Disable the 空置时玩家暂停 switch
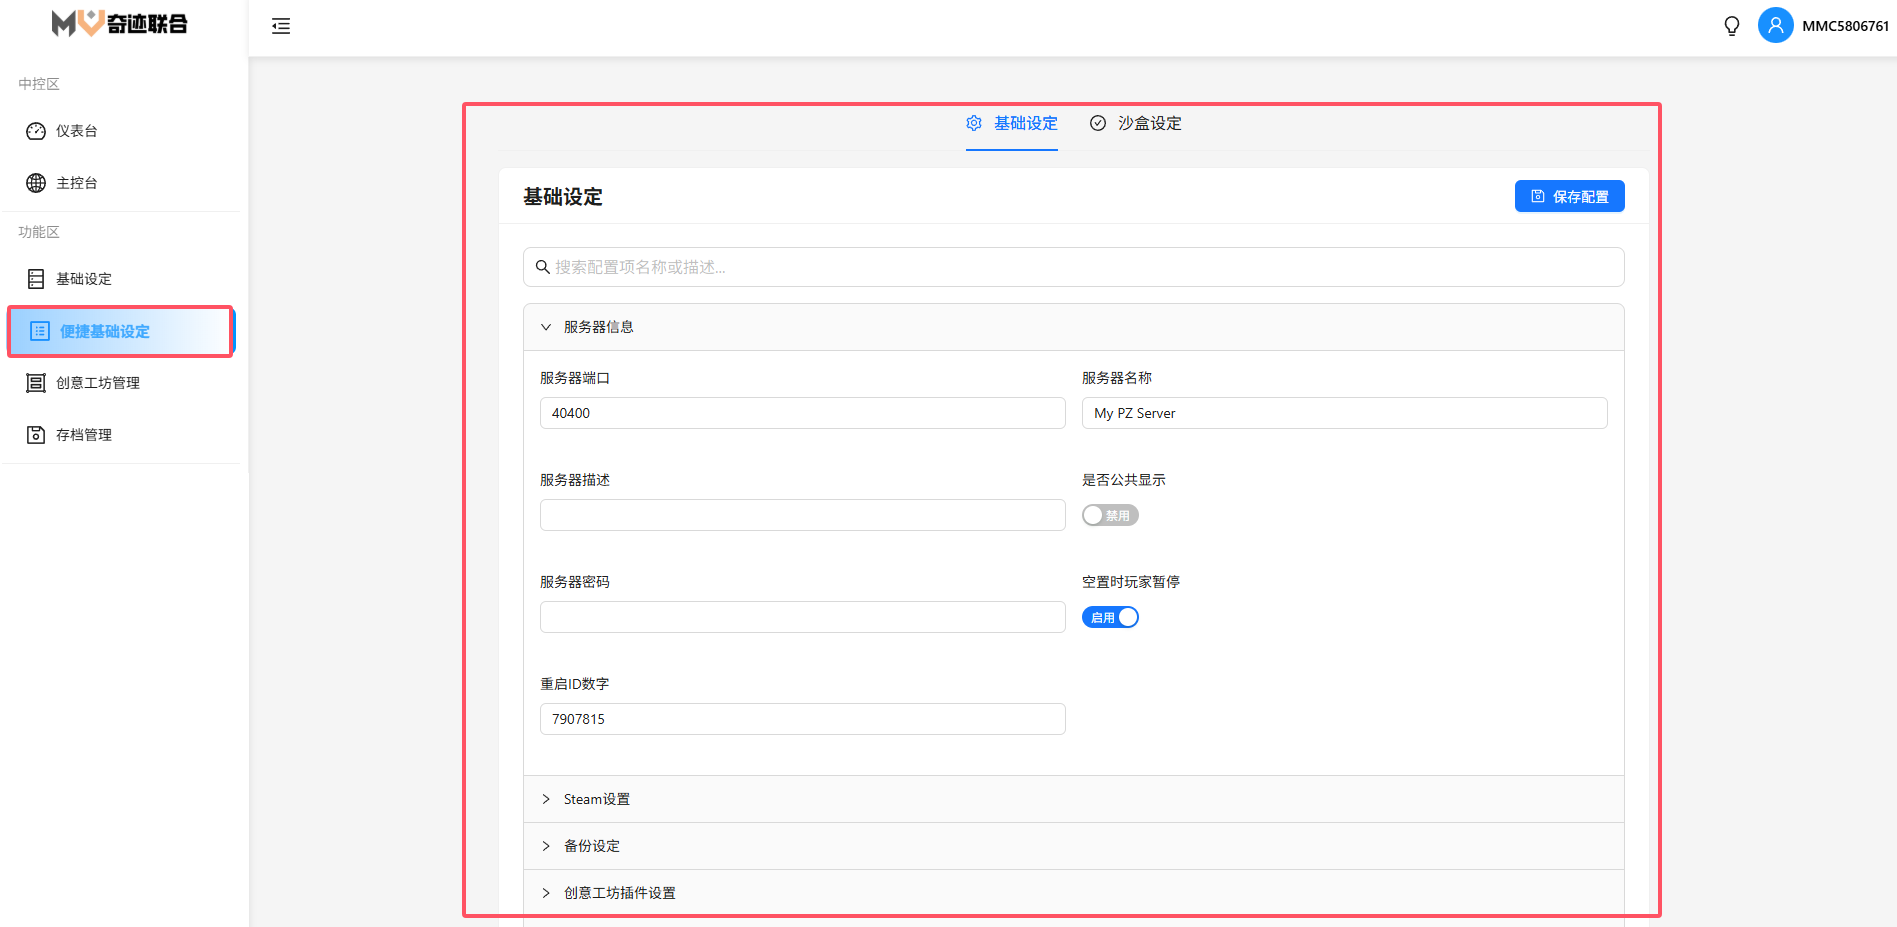Image resolution: width=1897 pixels, height=927 pixels. pos(1110,618)
